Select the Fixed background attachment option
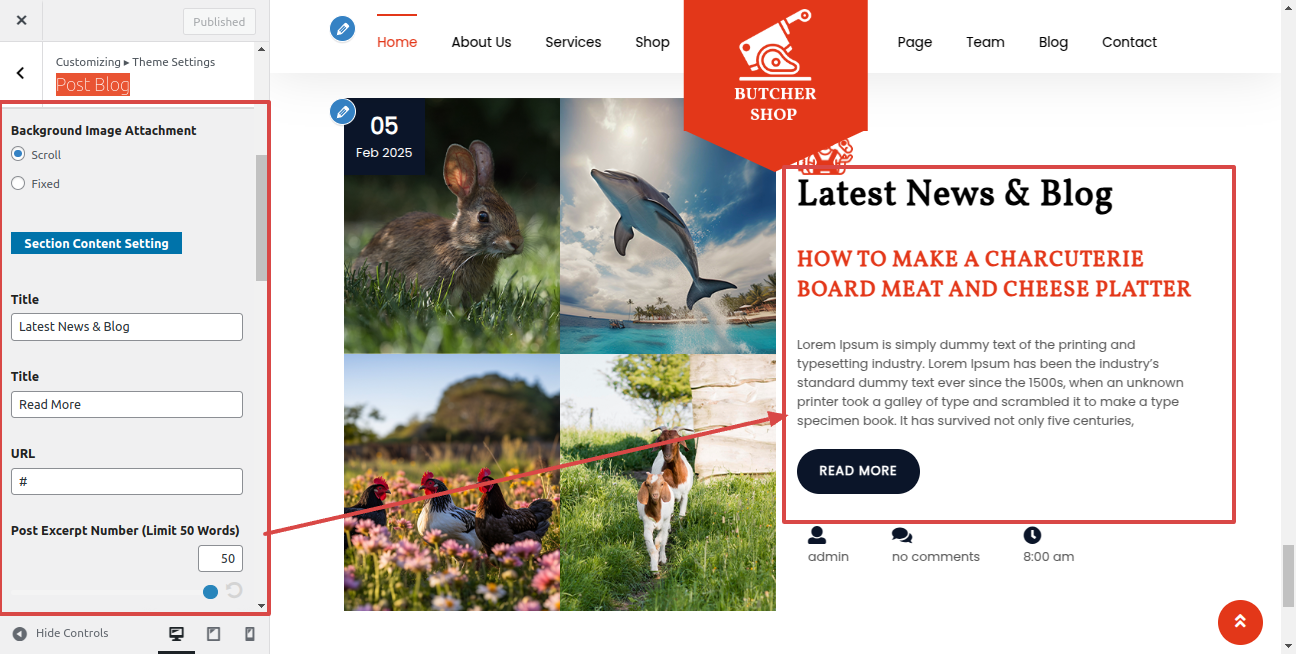 18,183
